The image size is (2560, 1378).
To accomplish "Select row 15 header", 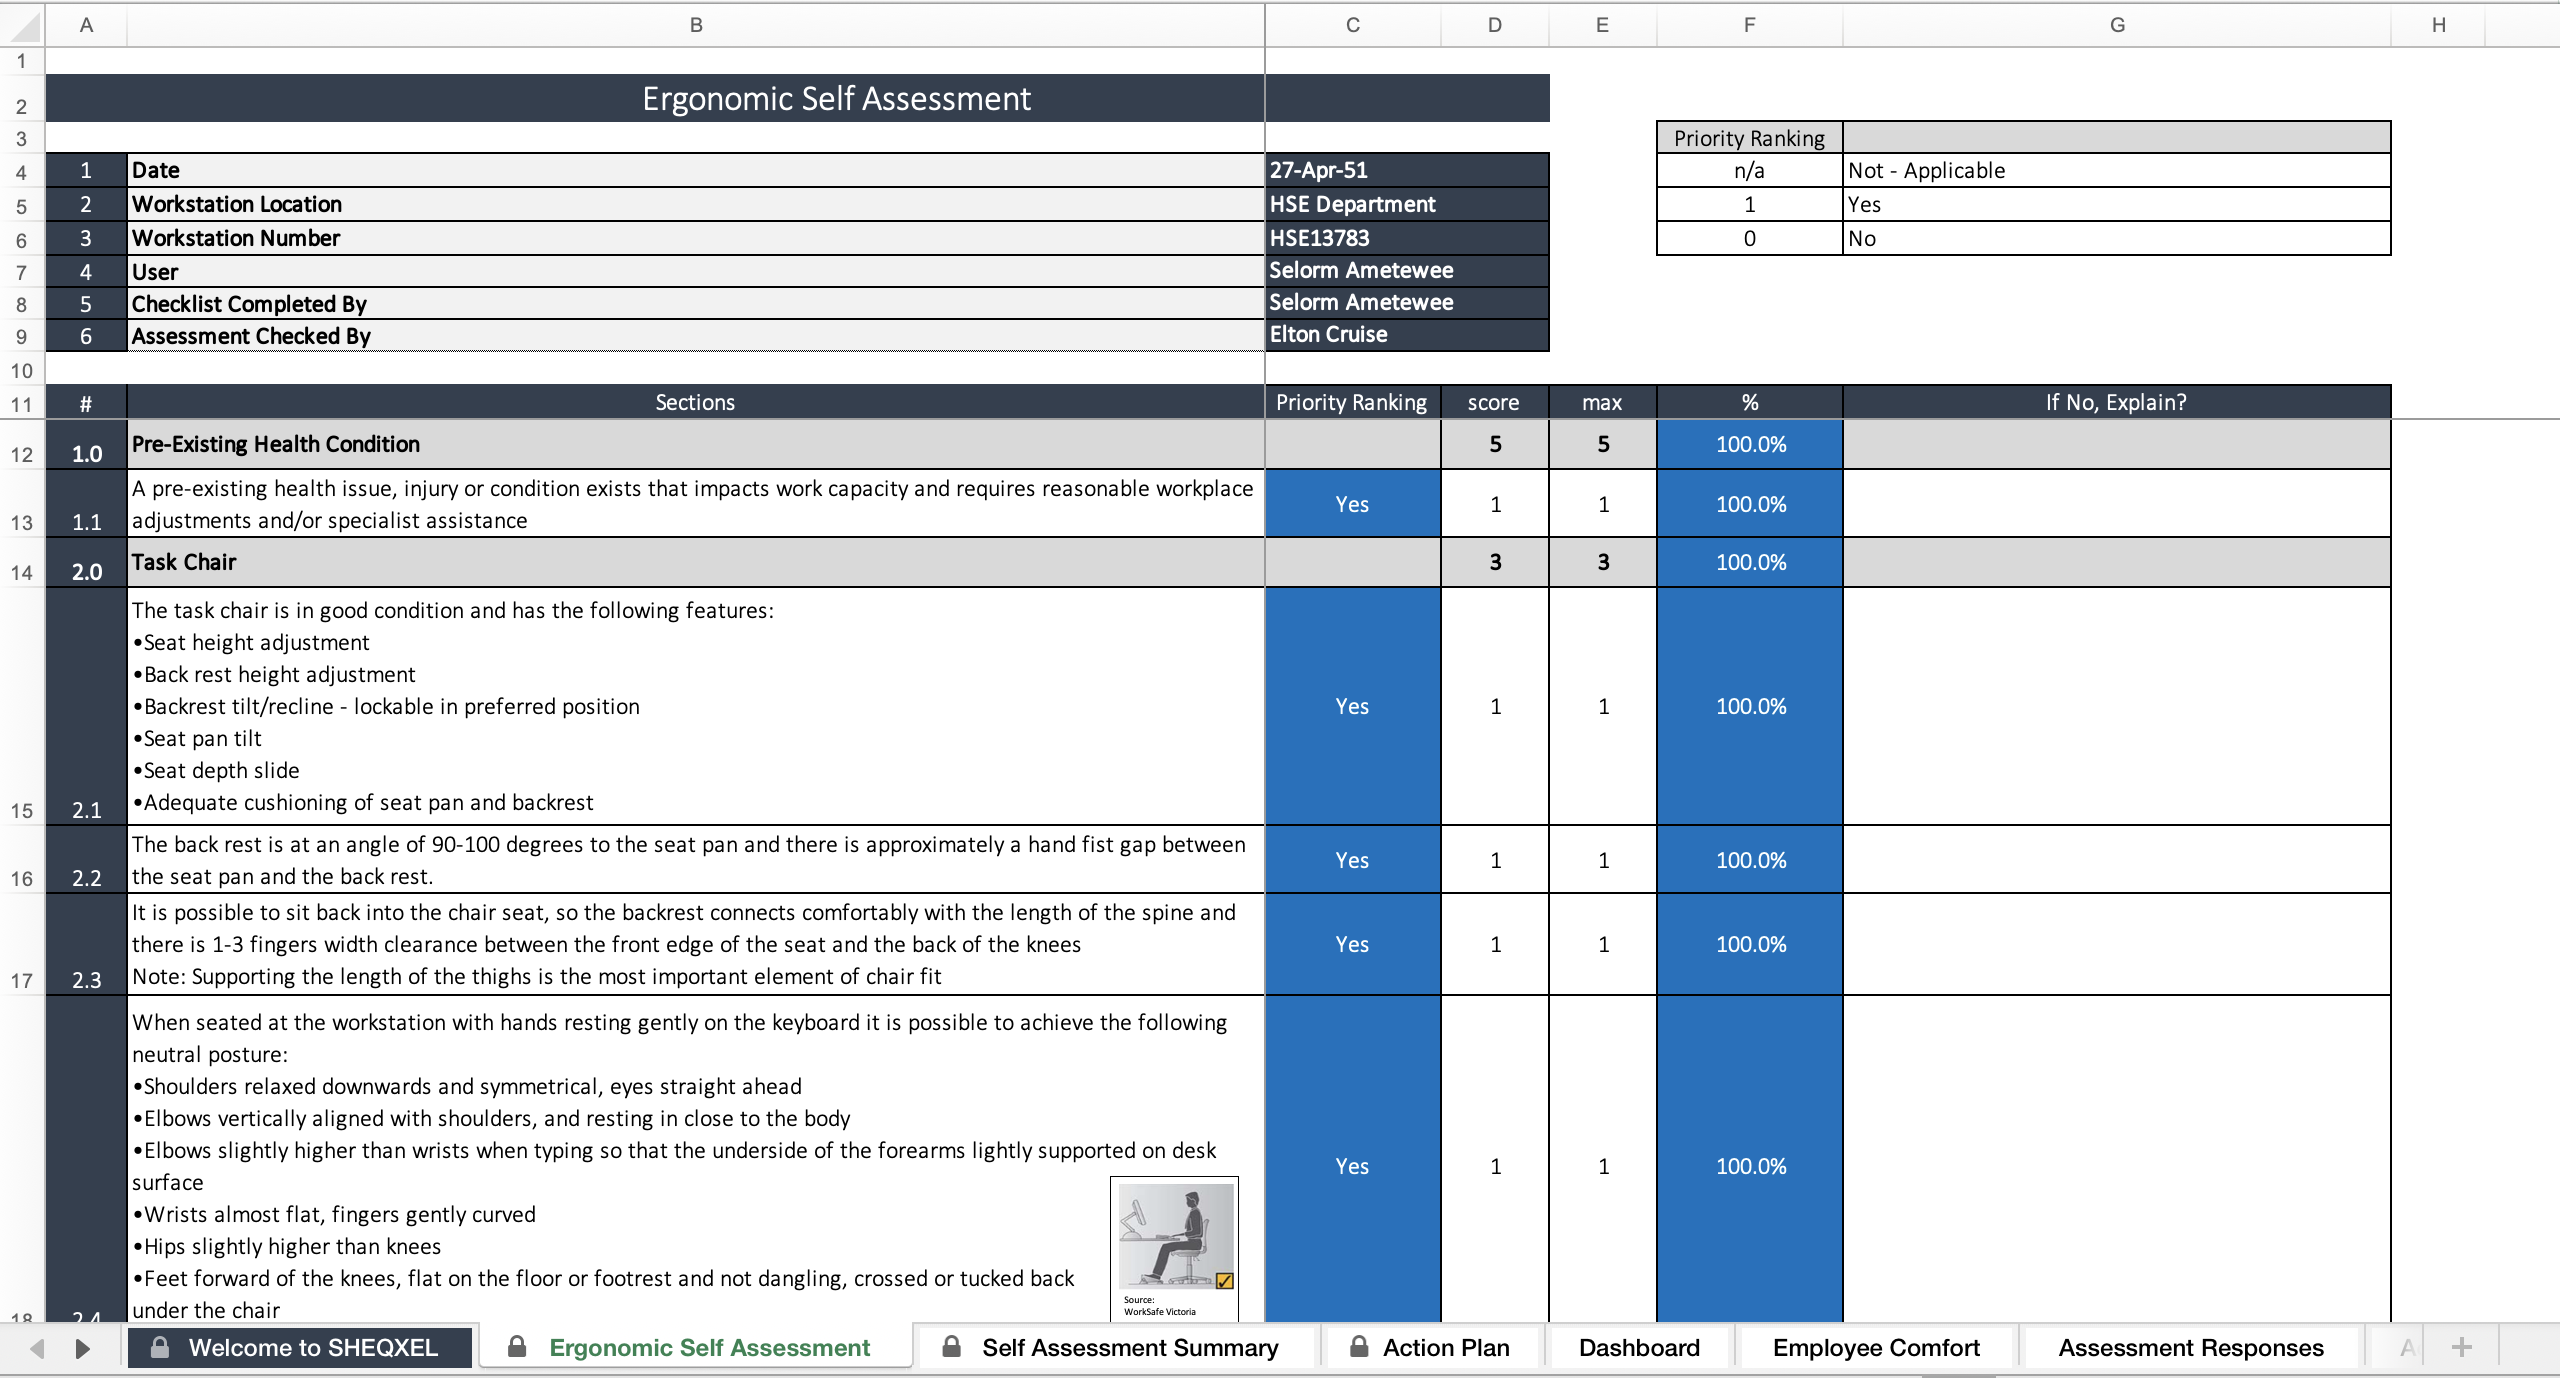I will [x=22, y=707].
